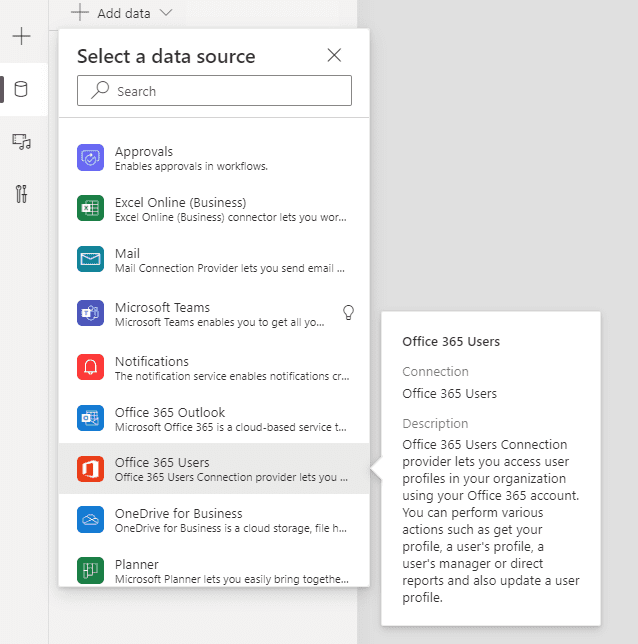Open the Data cylinder icon in sidebar
The image size is (638, 644).
pos(21,89)
